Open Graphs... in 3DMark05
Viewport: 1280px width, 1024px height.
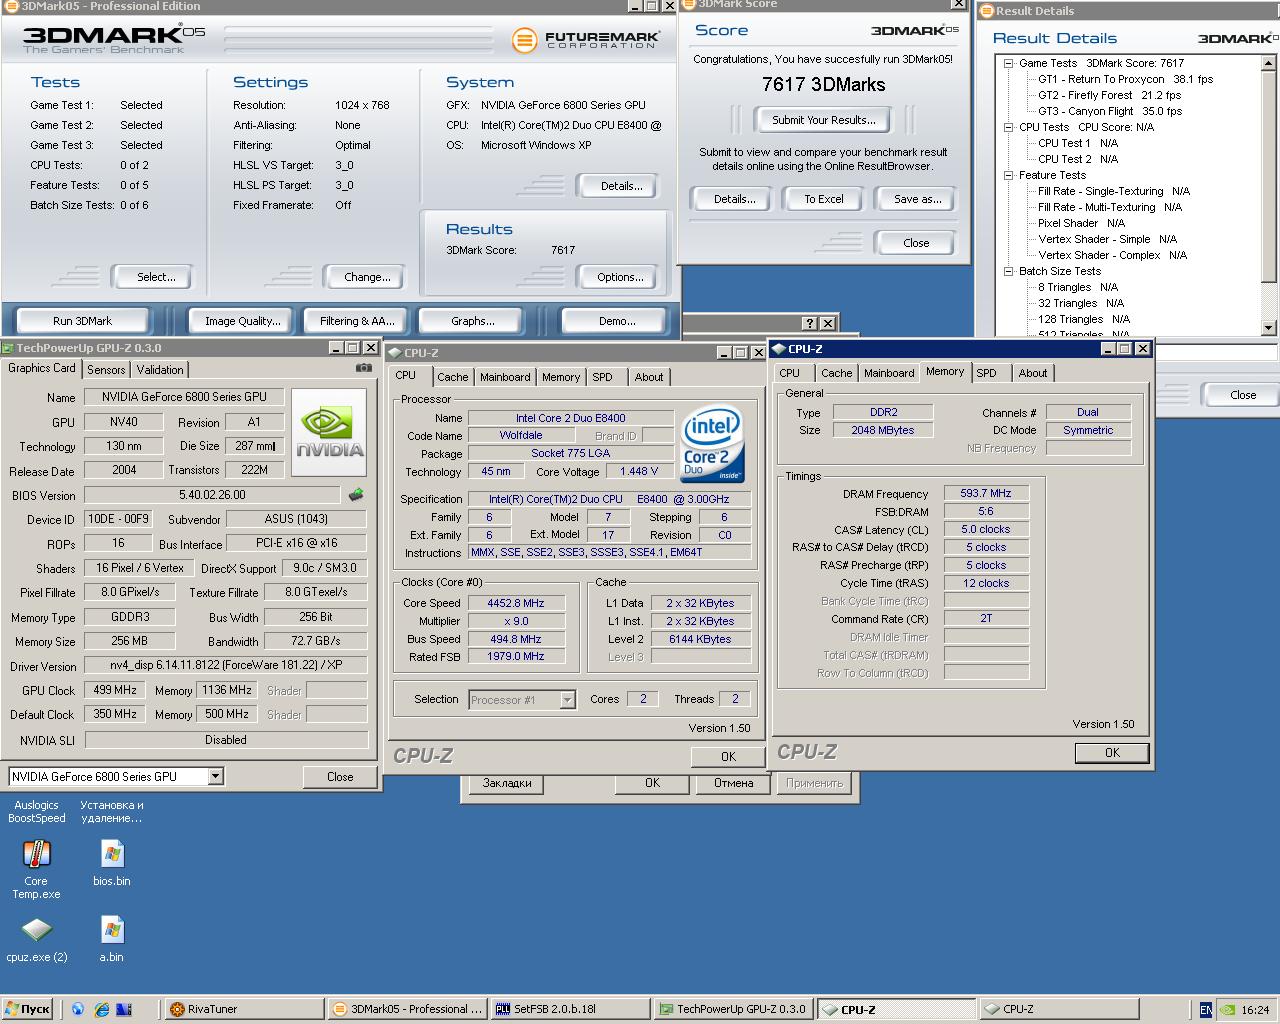pyautogui.click(x=473, y=321)
